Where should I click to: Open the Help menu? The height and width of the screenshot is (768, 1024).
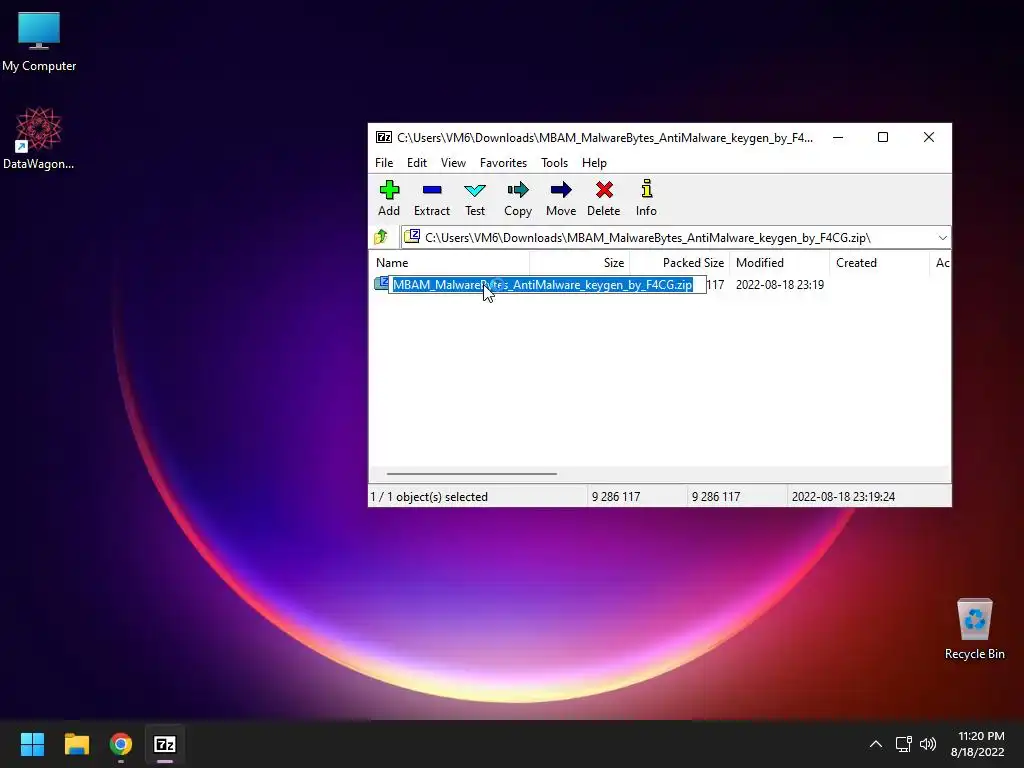point(594,163)
